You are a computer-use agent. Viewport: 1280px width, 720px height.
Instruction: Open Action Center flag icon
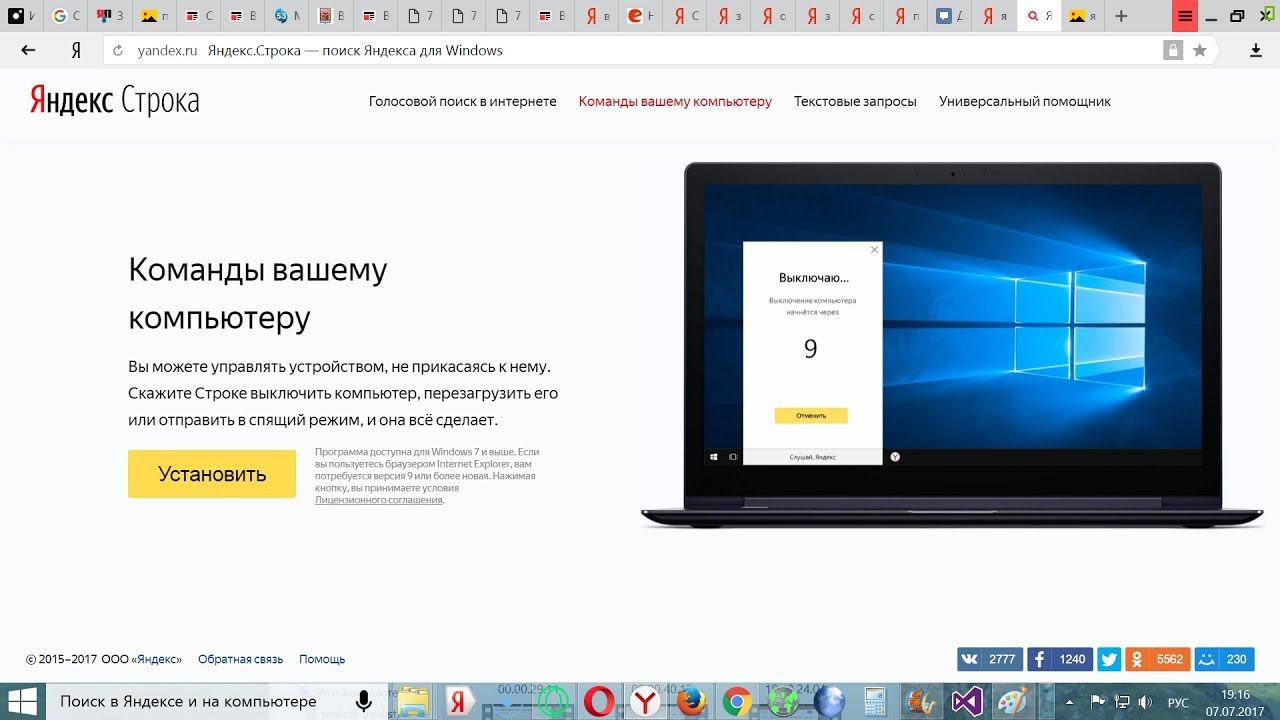pos(1097,701)
